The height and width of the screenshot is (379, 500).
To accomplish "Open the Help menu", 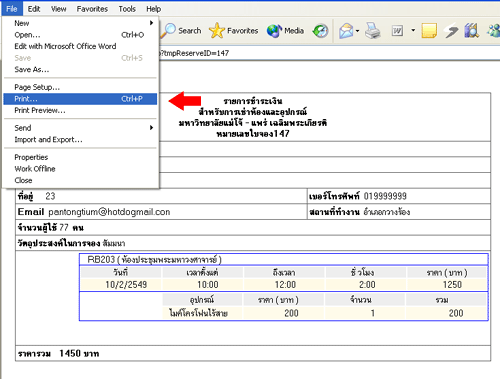I will click(x=153, y=9).
